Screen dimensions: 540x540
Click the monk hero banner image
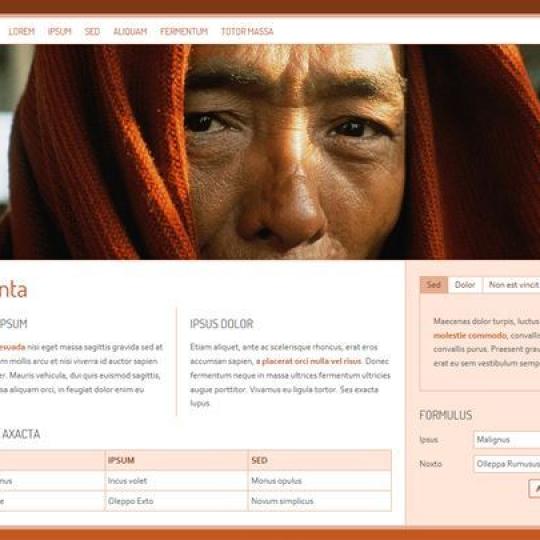coord(270,152)
